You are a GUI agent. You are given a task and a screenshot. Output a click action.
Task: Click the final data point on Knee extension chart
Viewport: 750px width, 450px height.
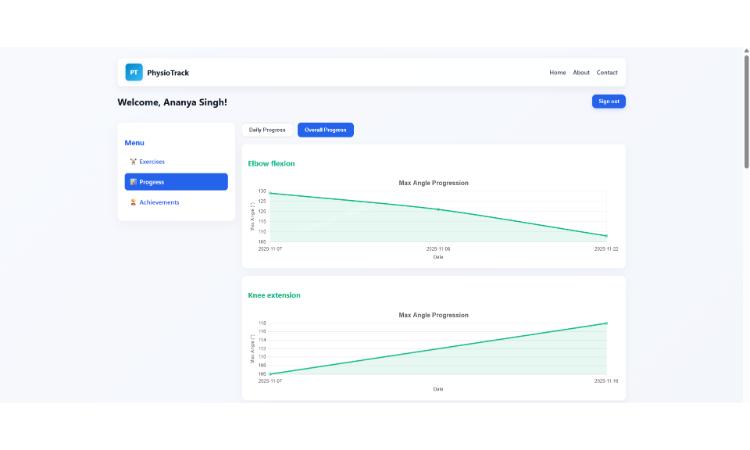607,323
